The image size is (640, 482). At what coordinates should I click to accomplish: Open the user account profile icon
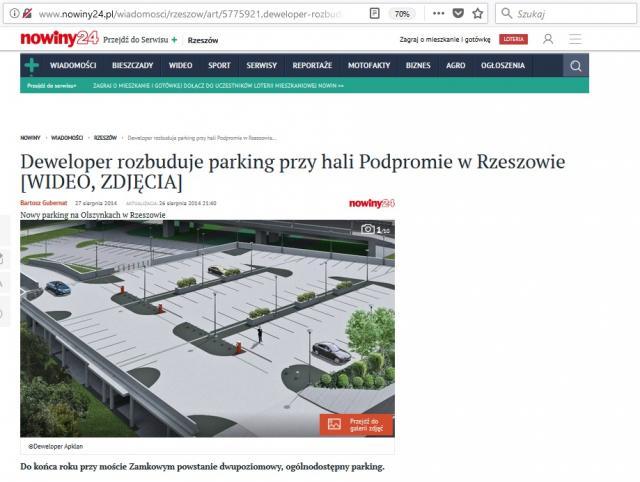[548, 39]
